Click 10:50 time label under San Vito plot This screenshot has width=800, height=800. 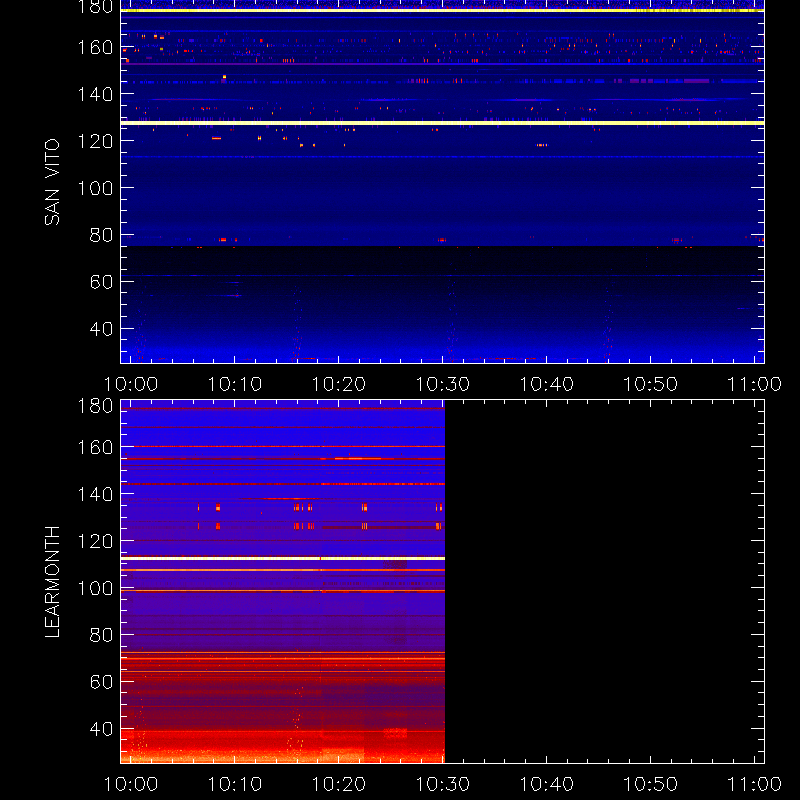(x=651, y=384)
